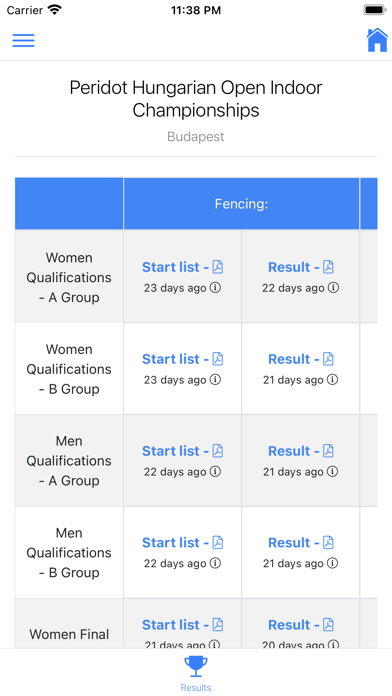Show info icon for Men A Group start list

coord(215,472)
